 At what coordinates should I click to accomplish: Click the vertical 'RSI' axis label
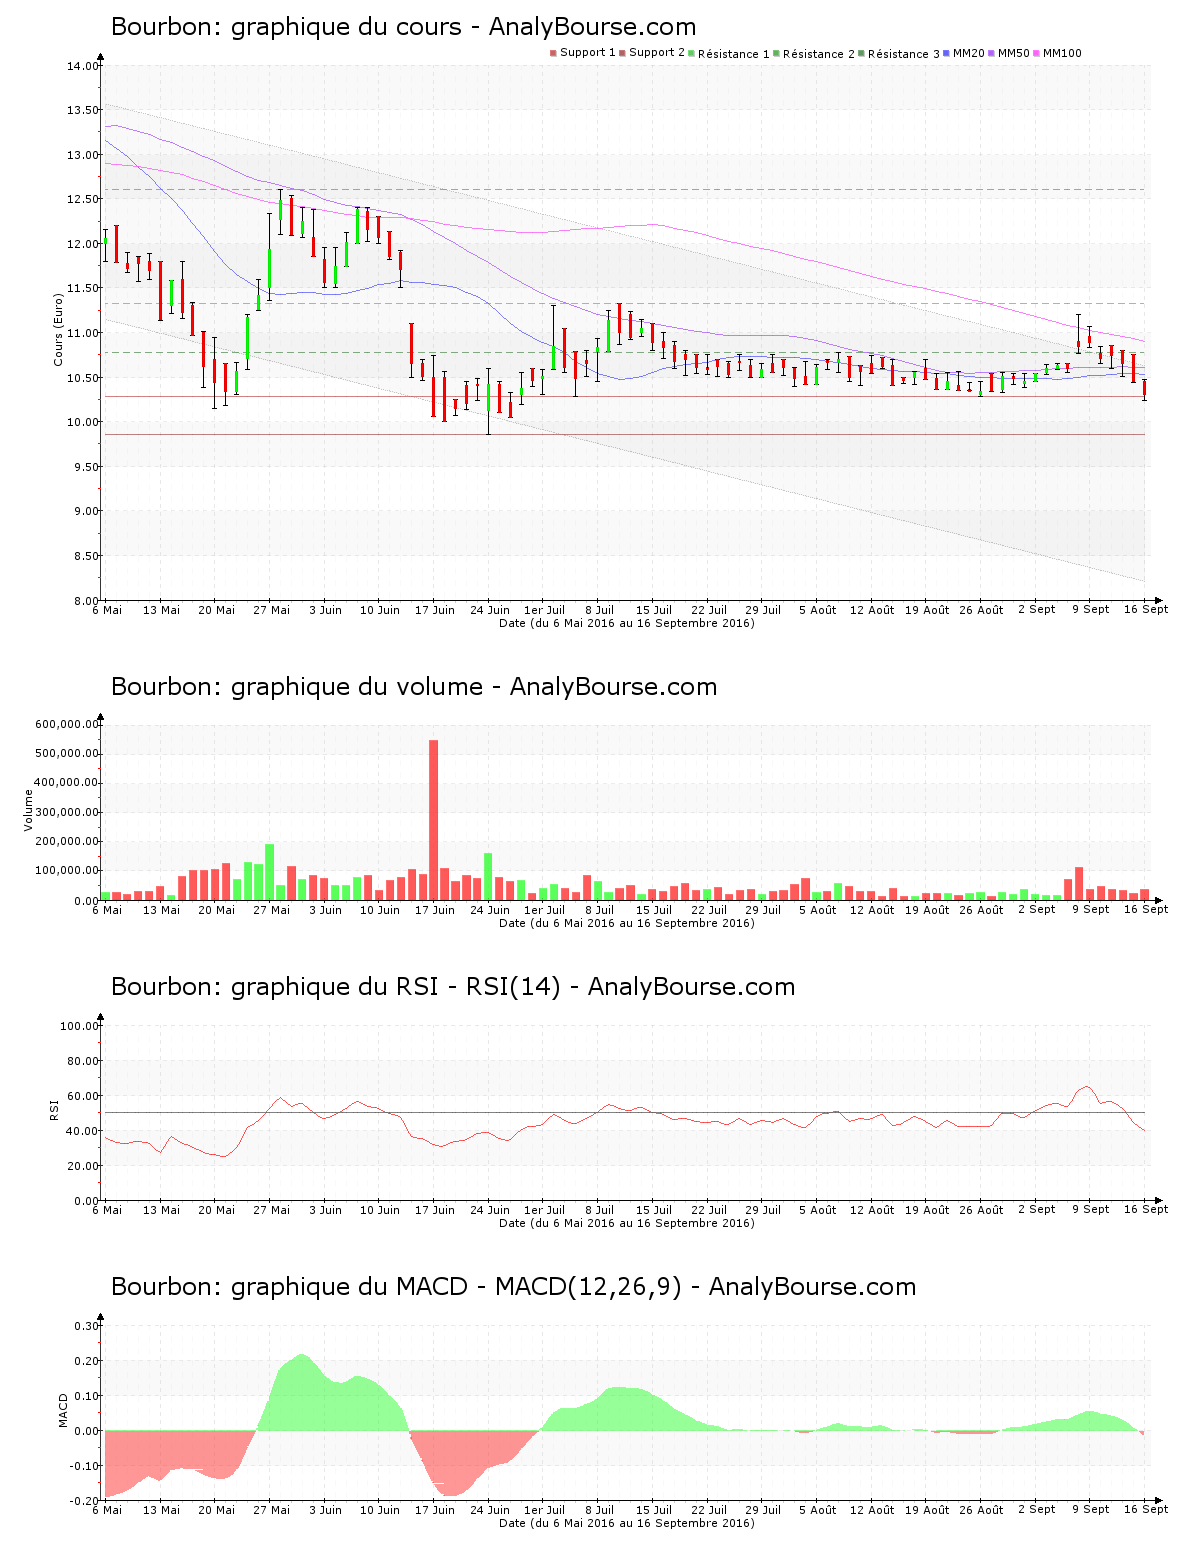(x=54, y=1109)
